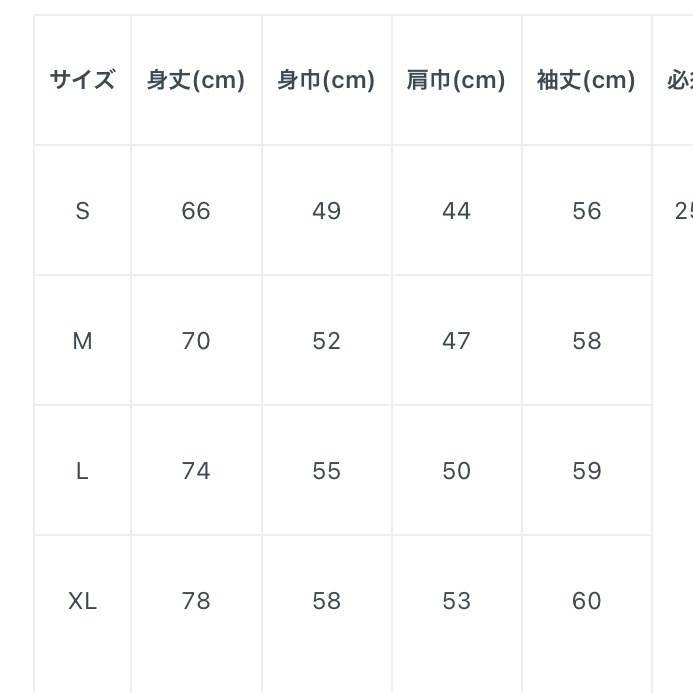Select the L size row label

click(82, 471)
